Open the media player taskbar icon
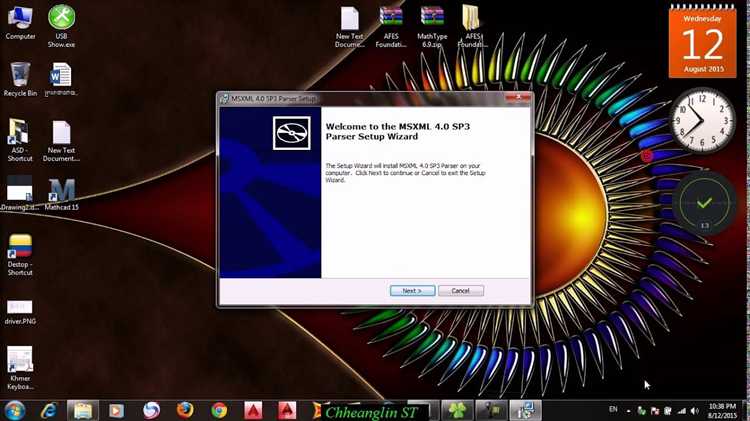Image resolution: width=750 pixels, height=421 pixels. point(116,410)
